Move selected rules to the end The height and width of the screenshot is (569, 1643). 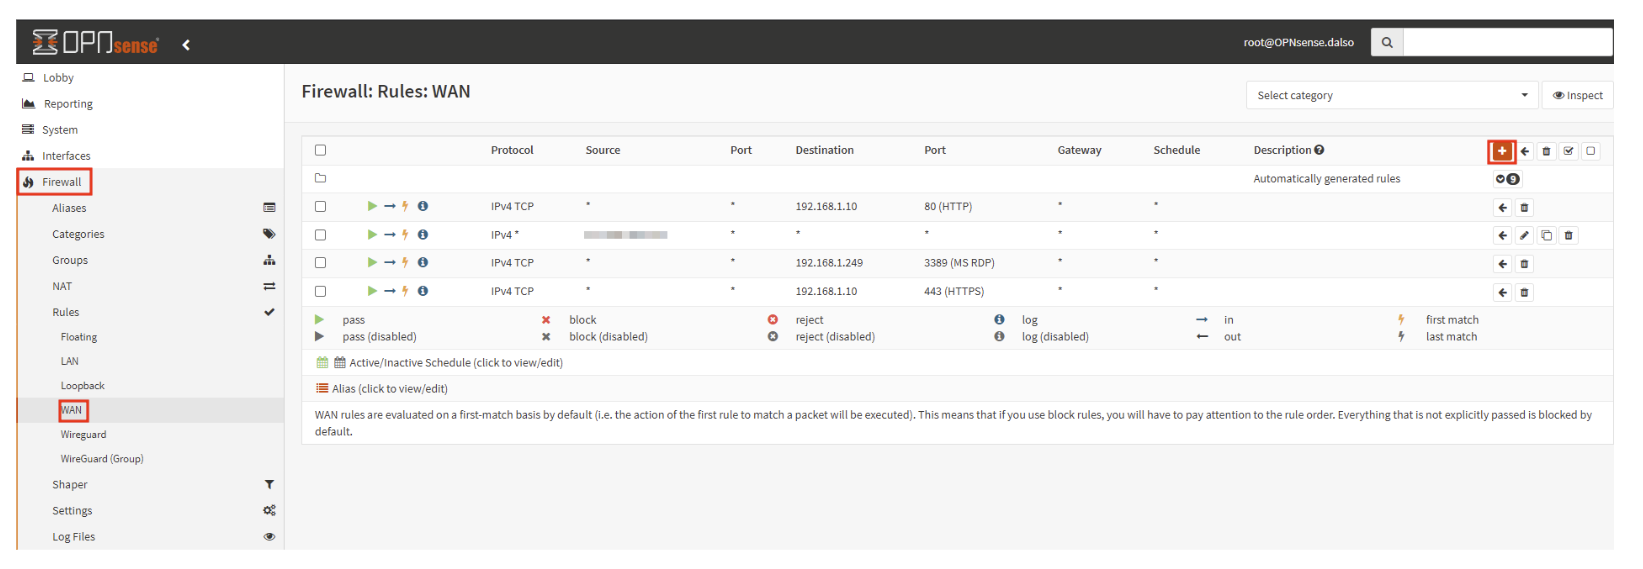click(x=1525, y=151)
